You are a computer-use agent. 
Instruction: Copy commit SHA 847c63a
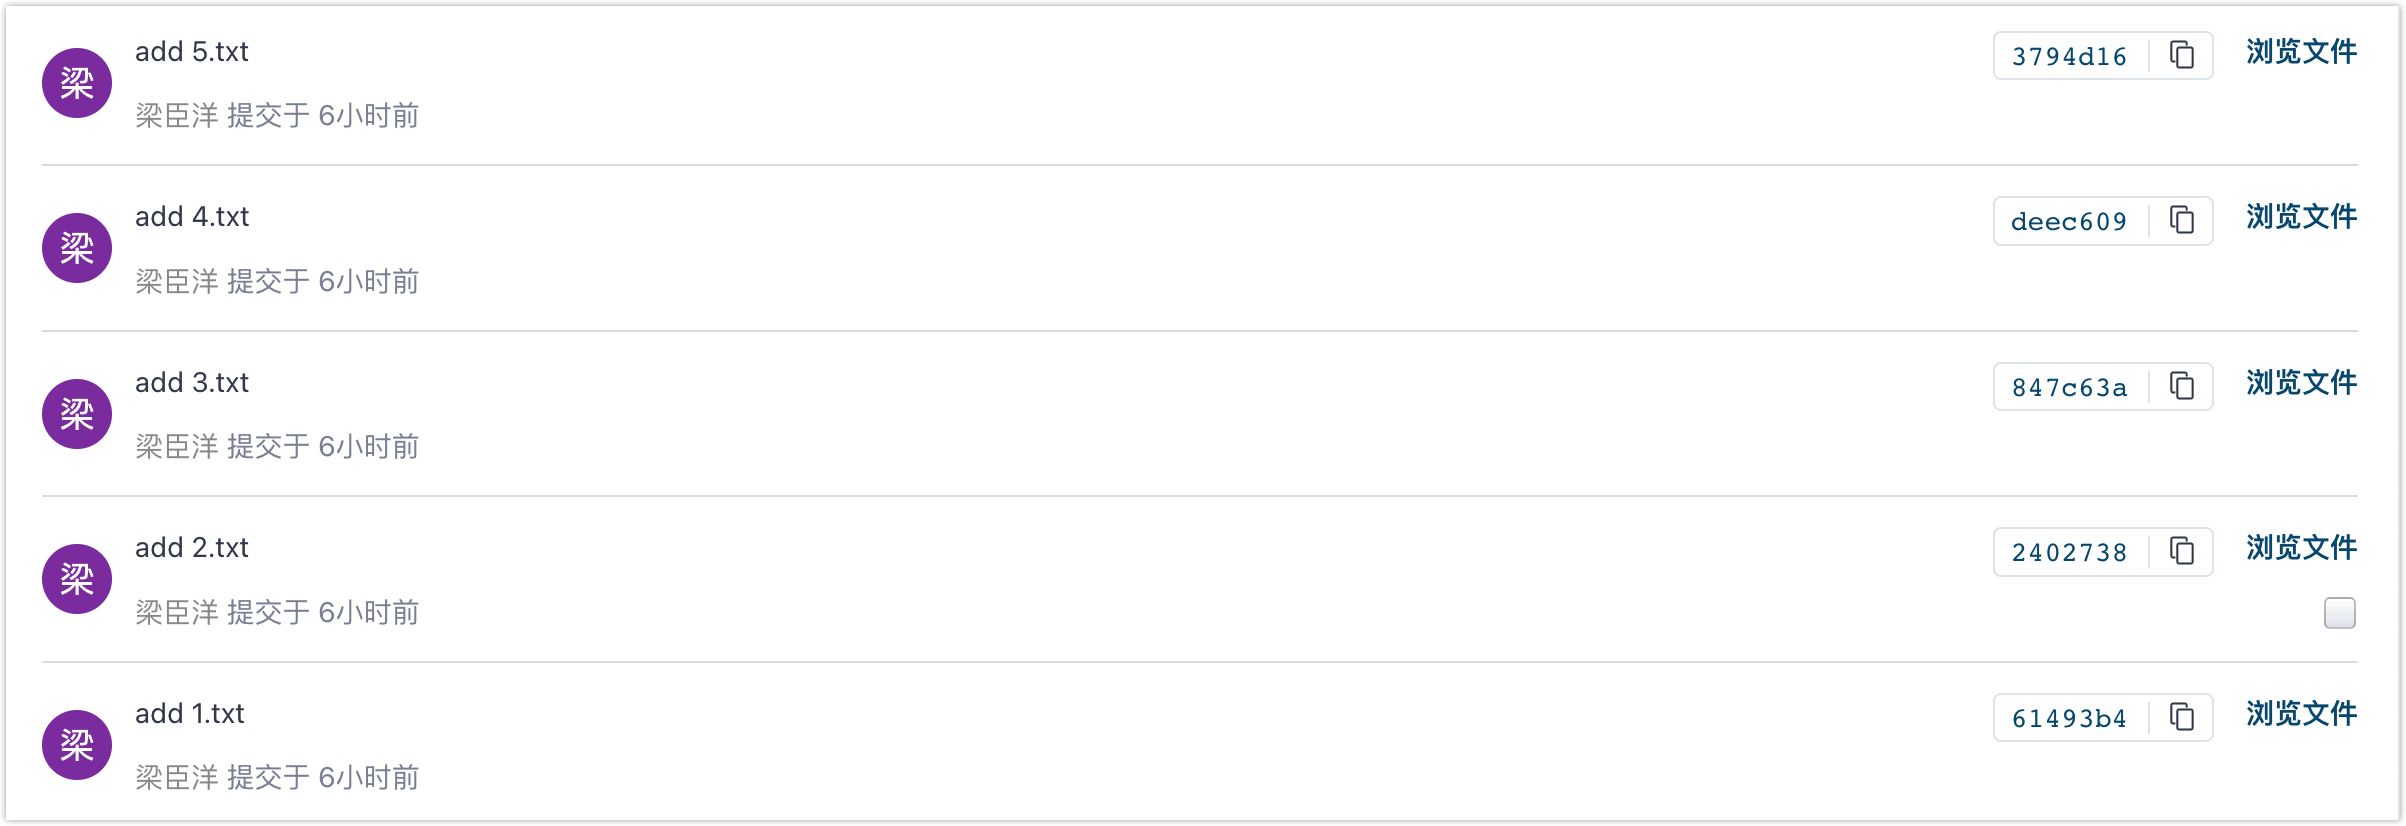[2182, 386]
